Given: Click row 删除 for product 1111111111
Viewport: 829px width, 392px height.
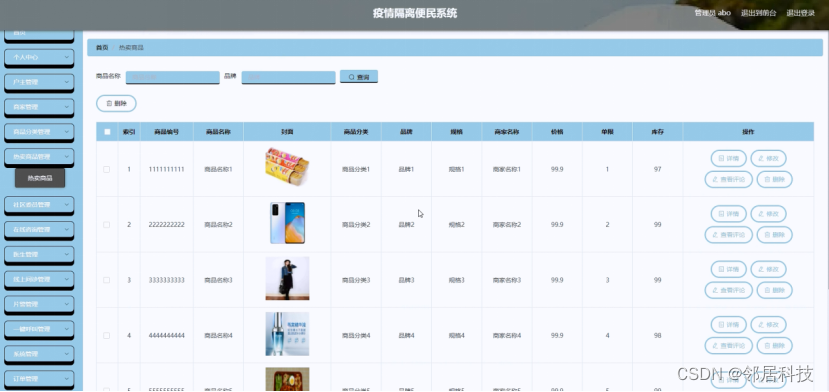Looking at the screenshot, I should [775, 179].
